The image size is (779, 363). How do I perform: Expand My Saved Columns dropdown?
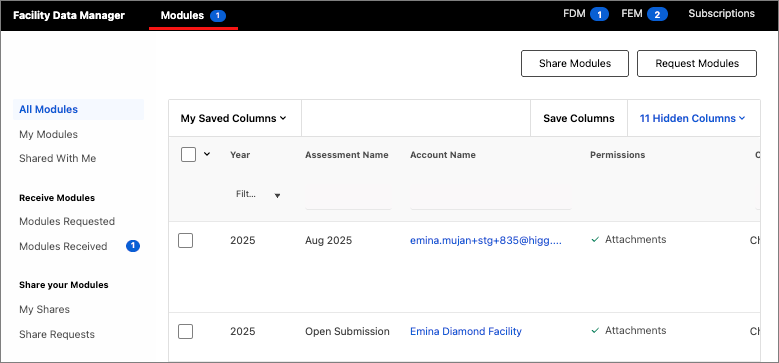pyautogui.click(x=234, y=118)
